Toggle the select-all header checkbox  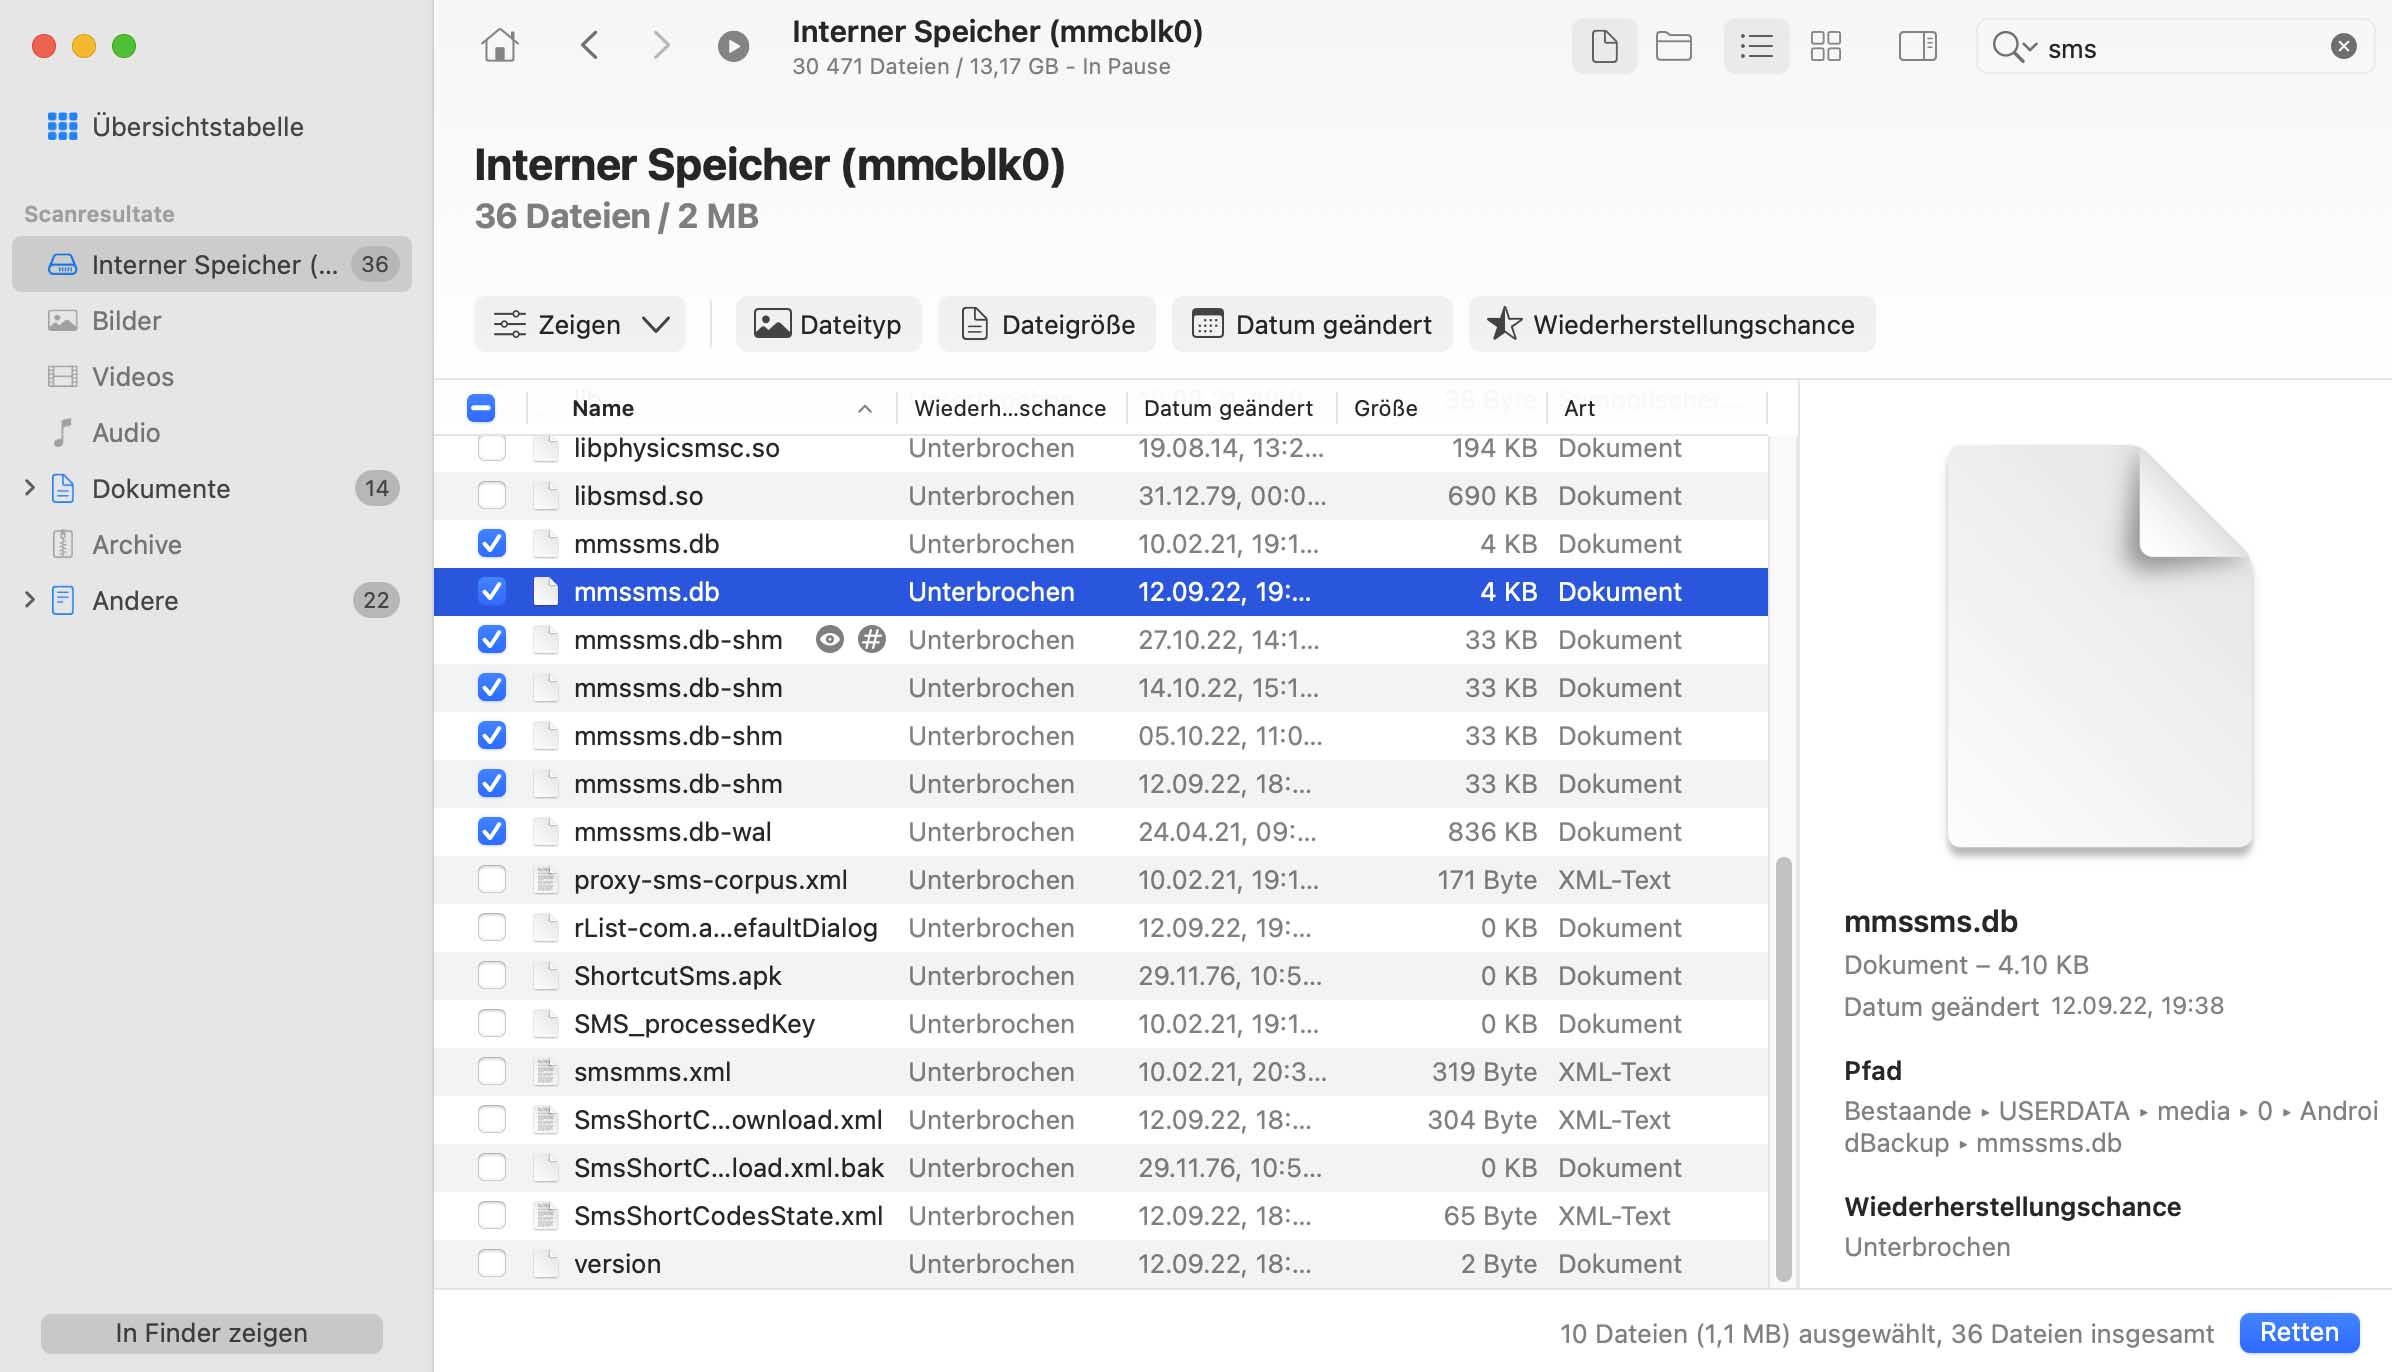(x=481, y=408)
